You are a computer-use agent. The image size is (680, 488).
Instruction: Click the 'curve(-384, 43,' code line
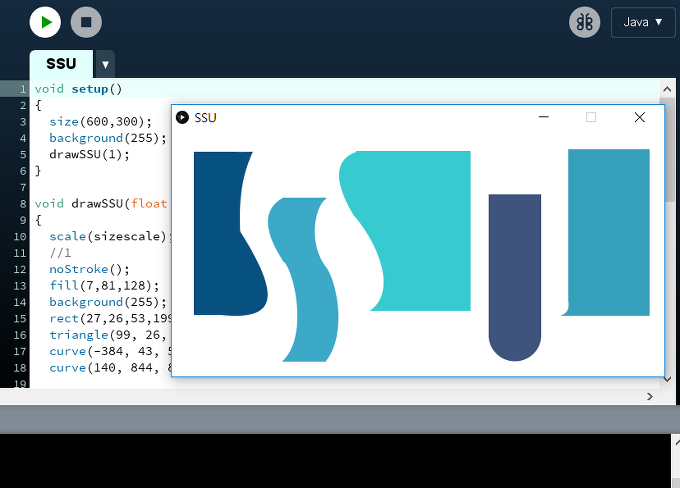coord(105,351)
